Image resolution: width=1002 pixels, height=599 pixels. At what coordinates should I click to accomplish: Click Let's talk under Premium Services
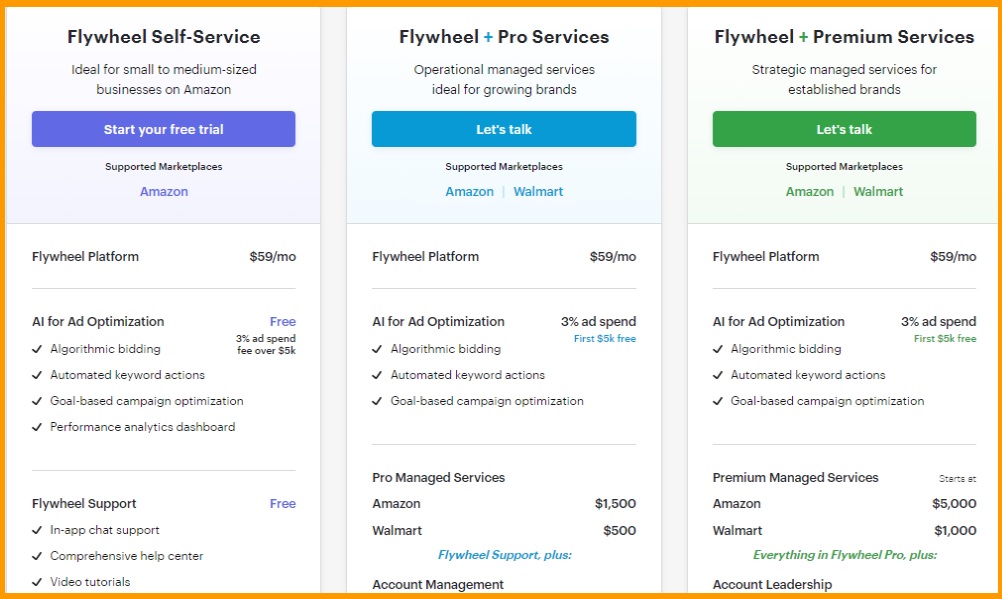844,129
